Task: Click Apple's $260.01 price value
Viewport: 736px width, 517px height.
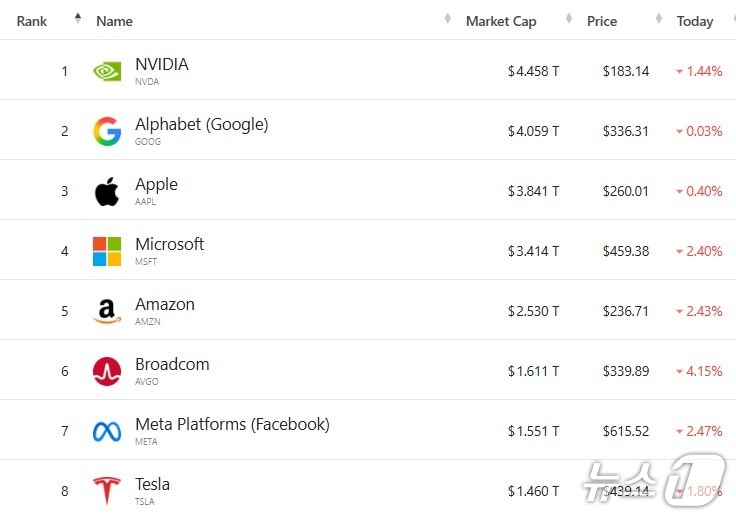Action: [x=625, y=191]
